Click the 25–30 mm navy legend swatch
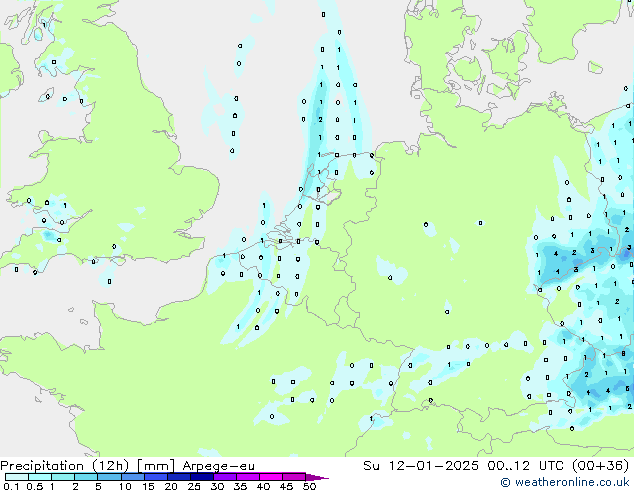Viewport: 634px width, 490px height. coord(201,477)
